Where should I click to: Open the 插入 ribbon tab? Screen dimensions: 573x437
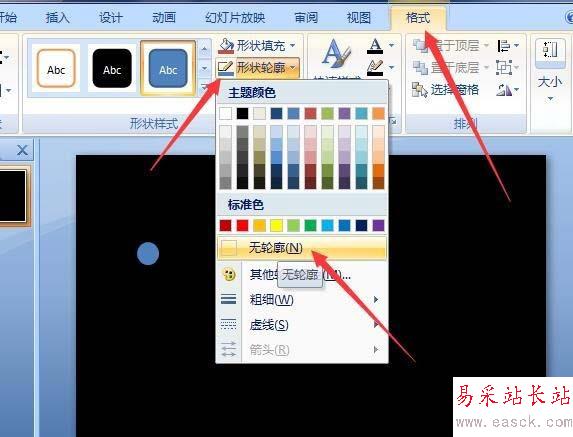click(58, 18)
